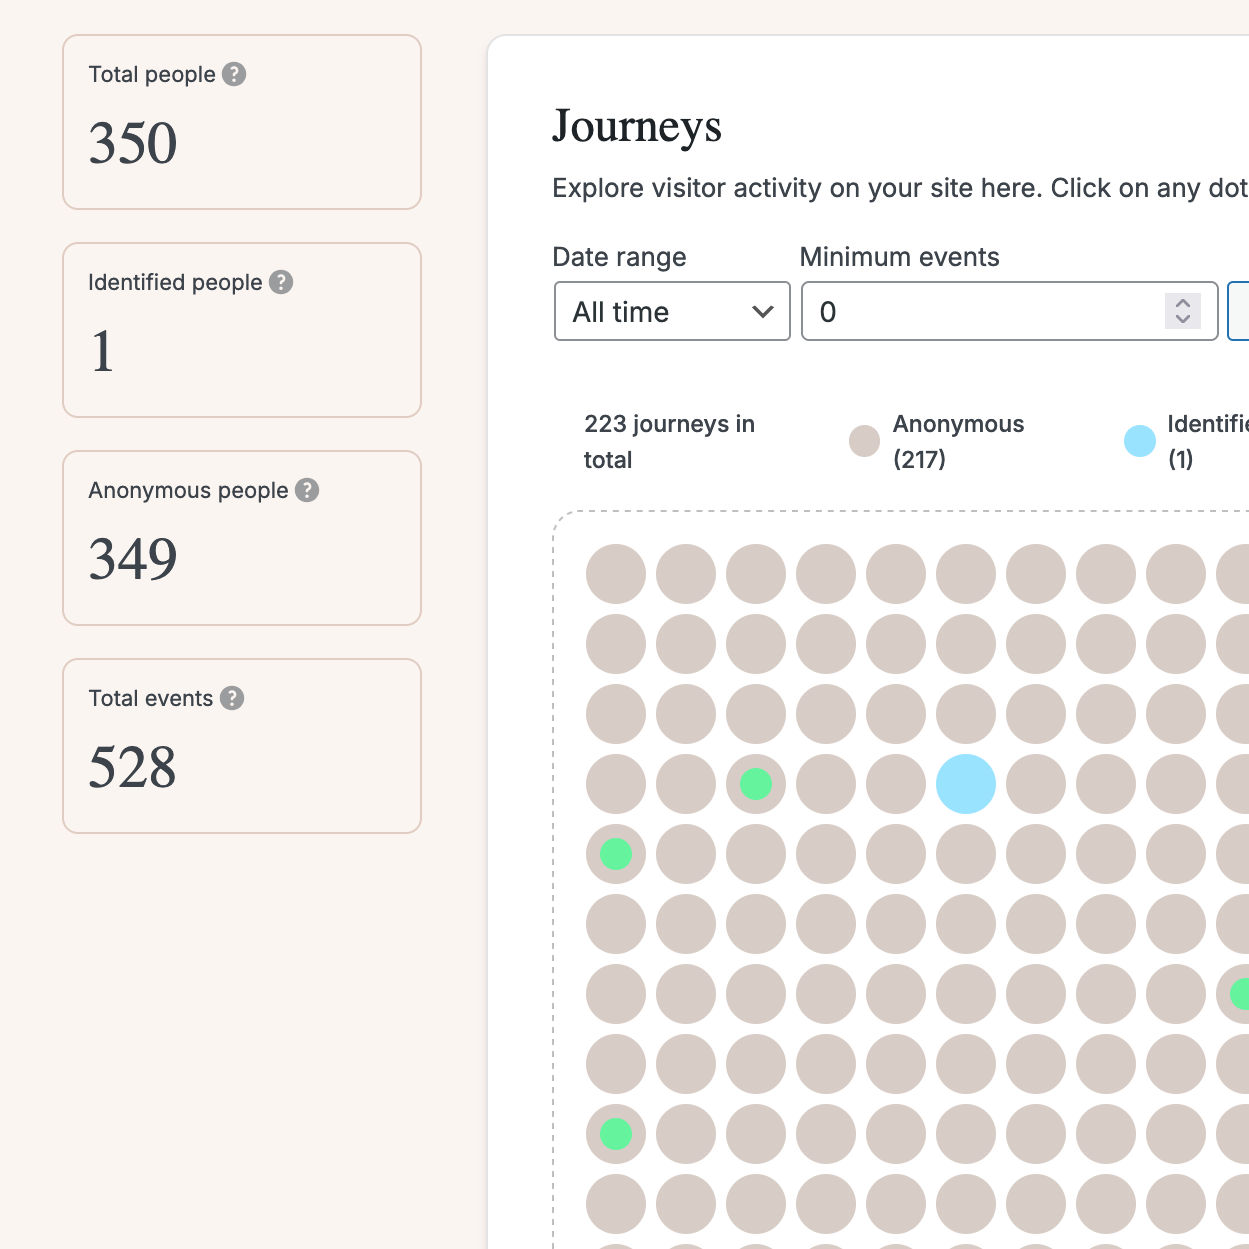Viewport: 1249px width, 1249px height.
Task: Select the Identified legend dot
Action: pyautogui.click(x=1139, y=441)
